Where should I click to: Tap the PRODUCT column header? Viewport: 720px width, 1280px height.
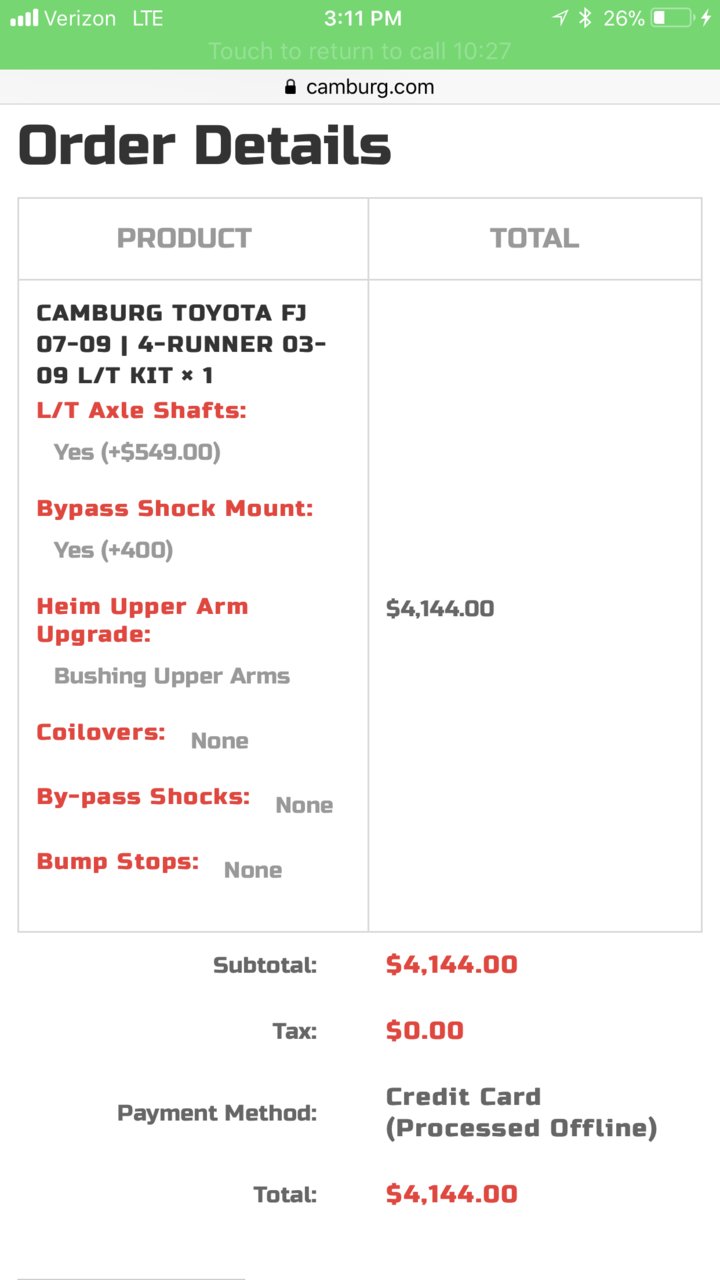(x=184, y=238)
